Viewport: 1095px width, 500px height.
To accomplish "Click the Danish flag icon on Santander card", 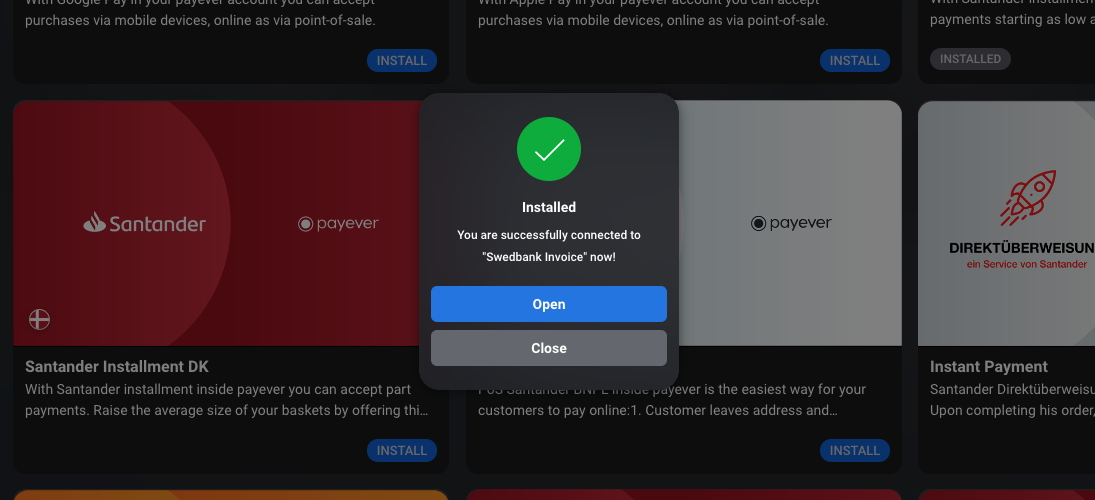I will click(39, 319).
